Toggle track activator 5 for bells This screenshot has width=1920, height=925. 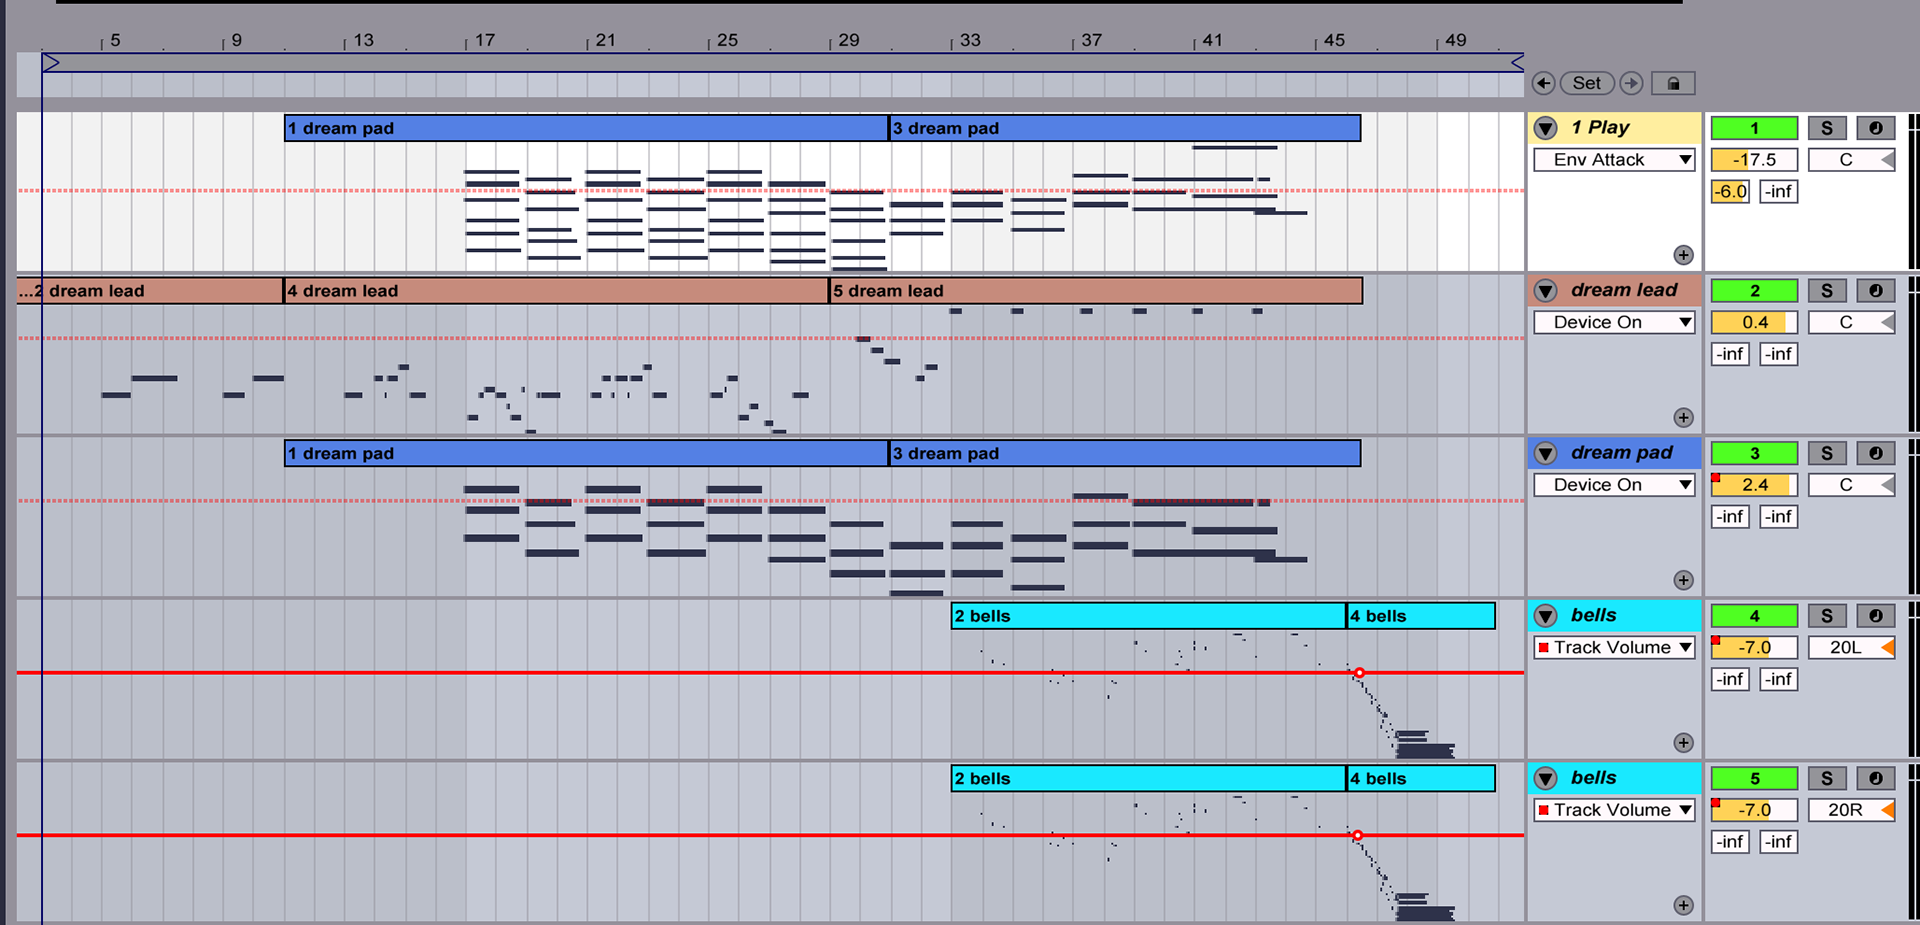click(x=1754, y=778)
